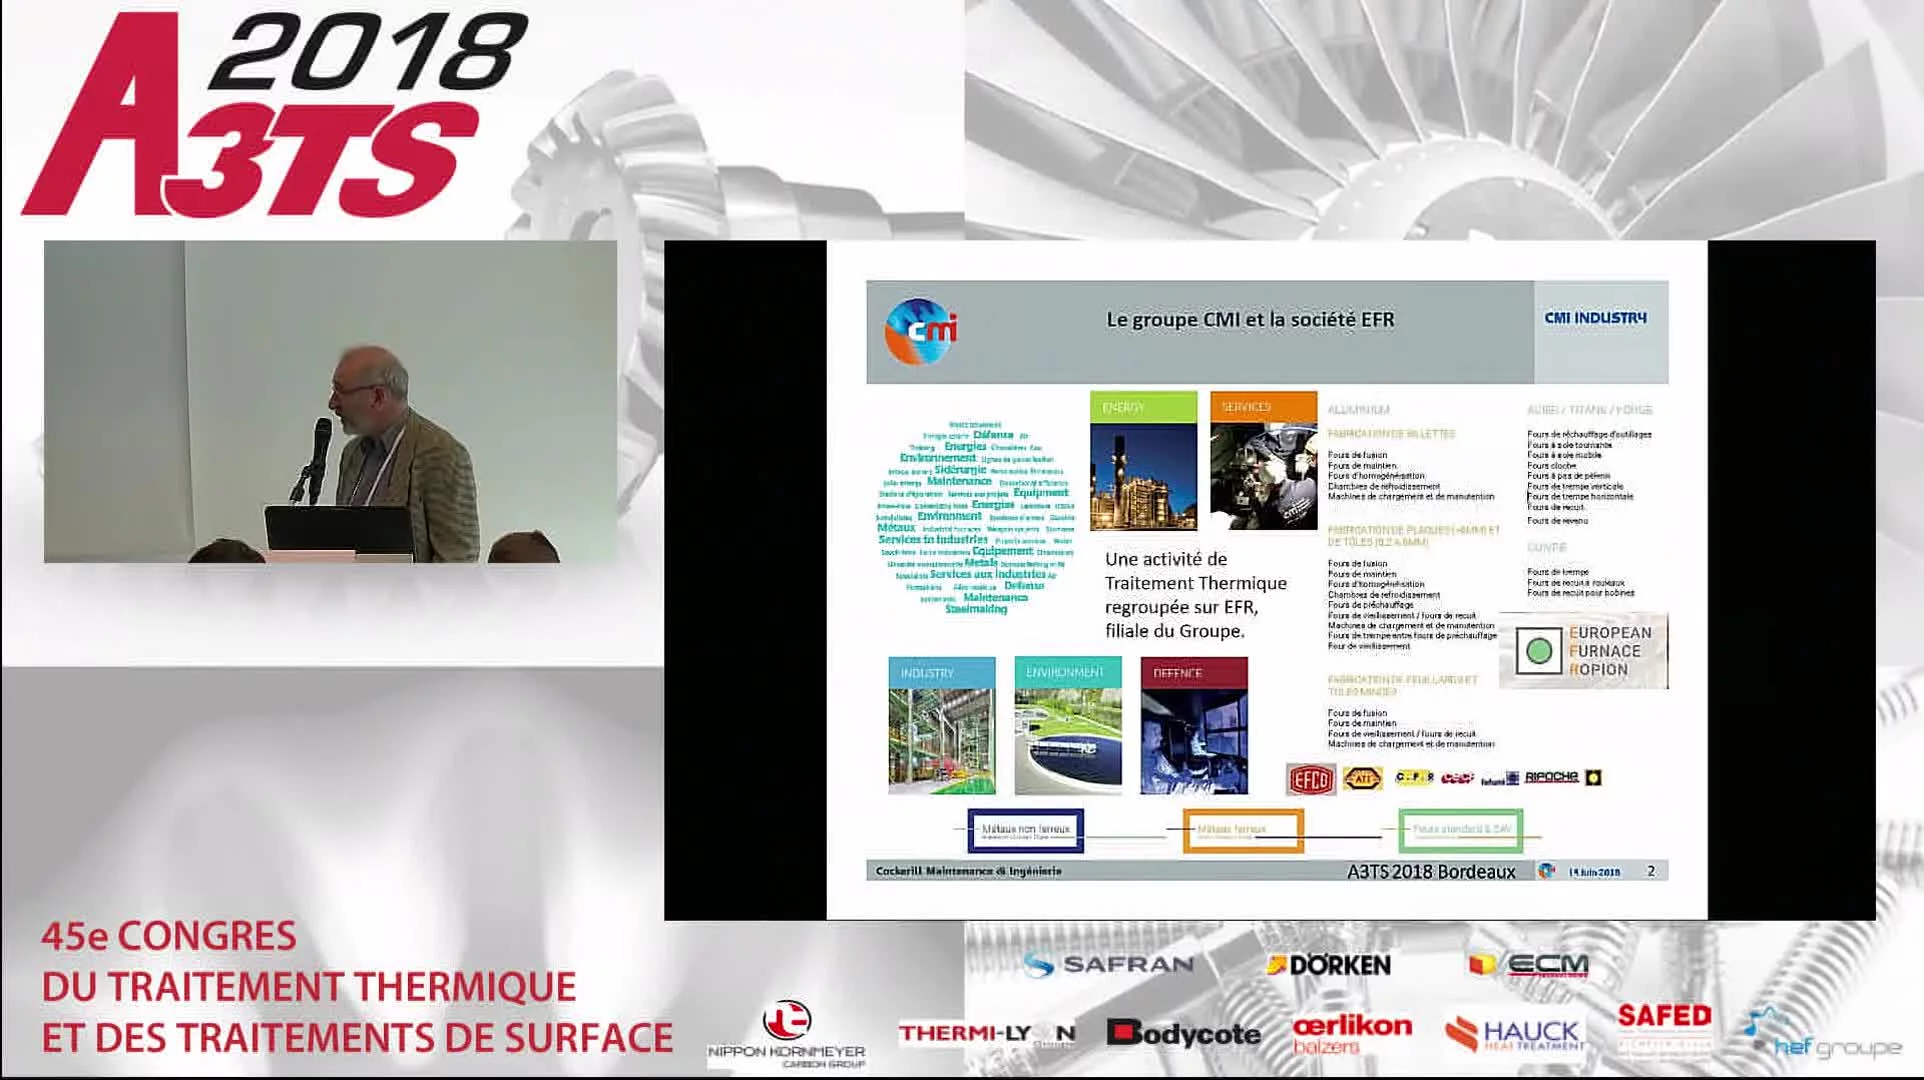
Task: Click the Nippon Kornmeyer Carbon Group logo
Action: [786, 1035]
